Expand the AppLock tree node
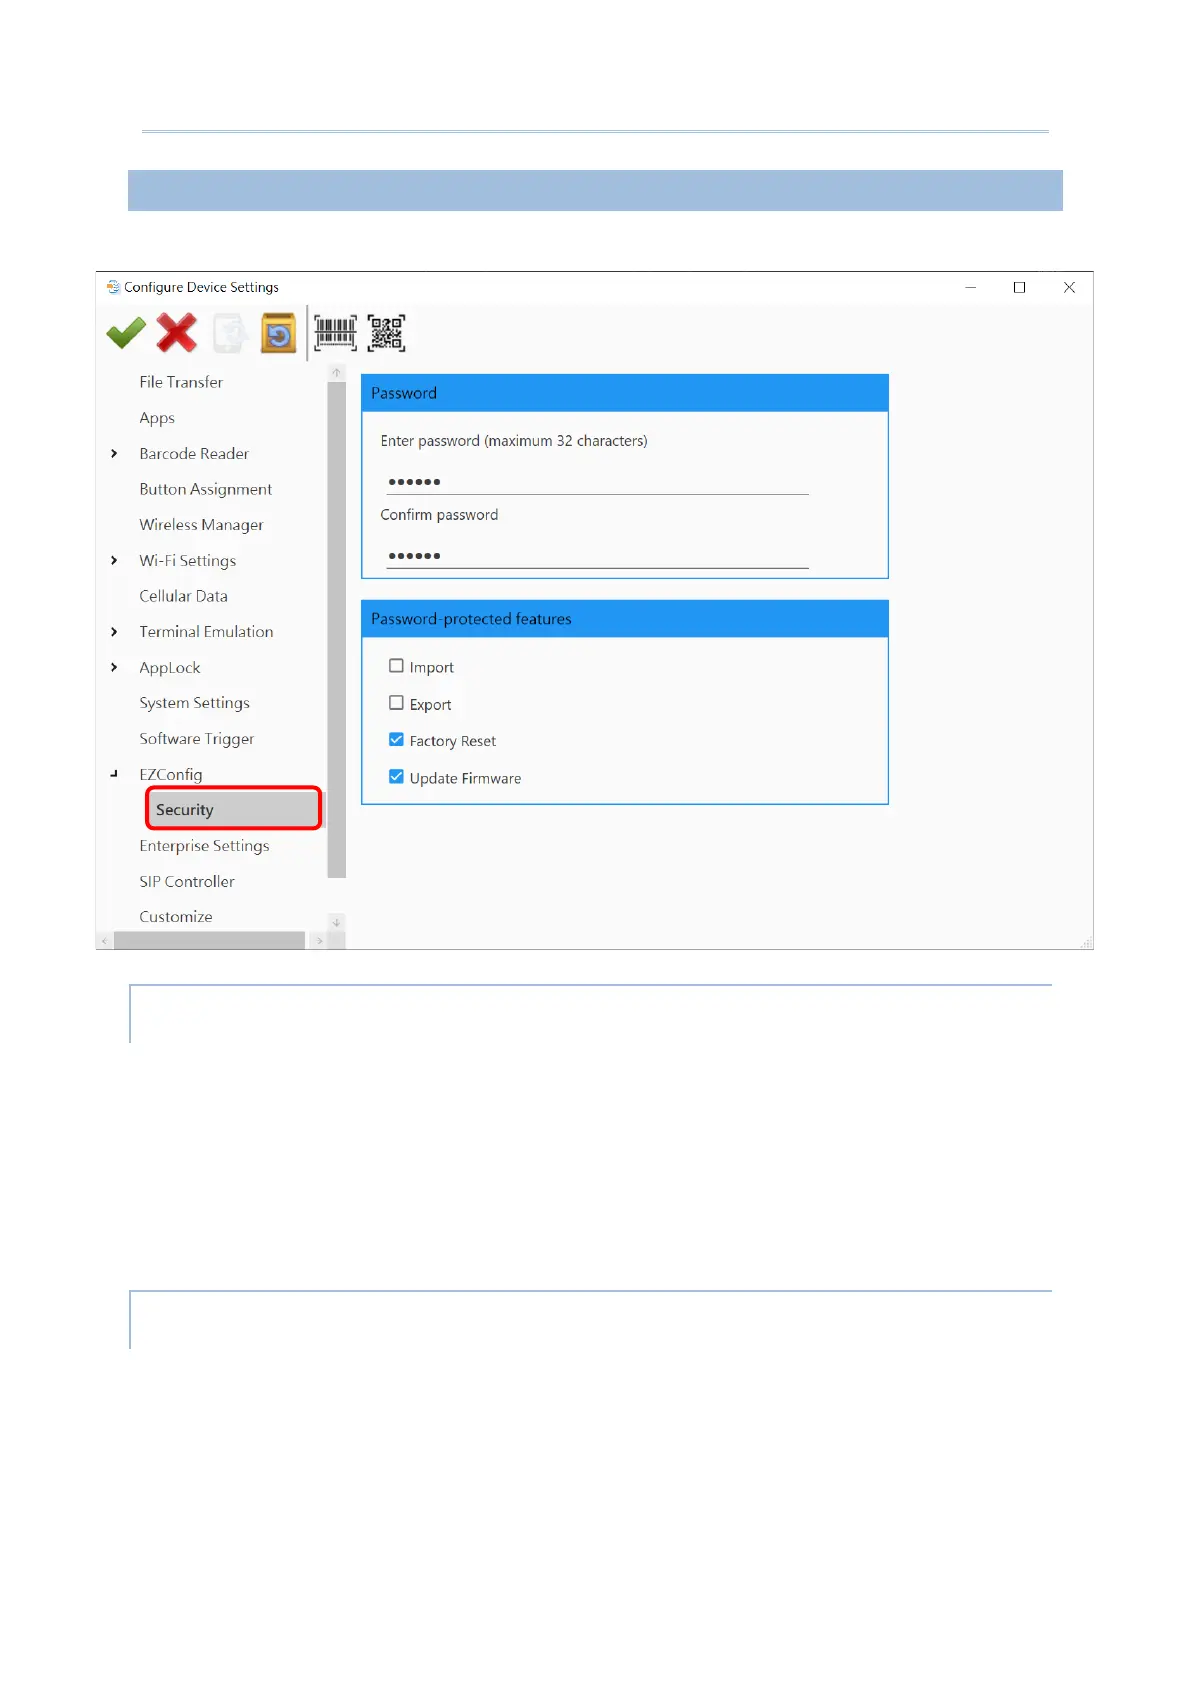 (114, 668)
